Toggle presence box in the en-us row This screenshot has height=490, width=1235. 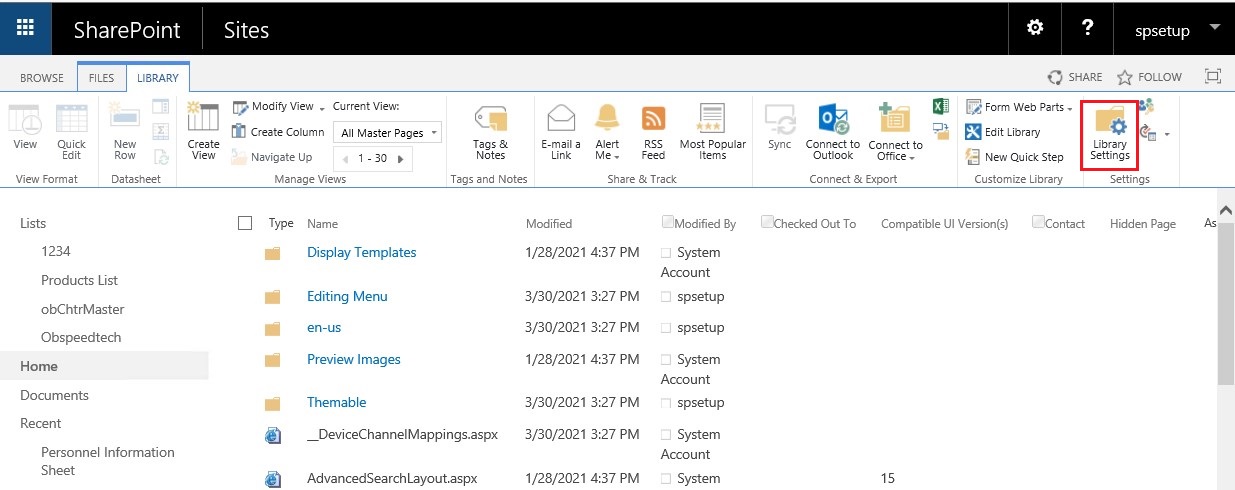[666, 328]
